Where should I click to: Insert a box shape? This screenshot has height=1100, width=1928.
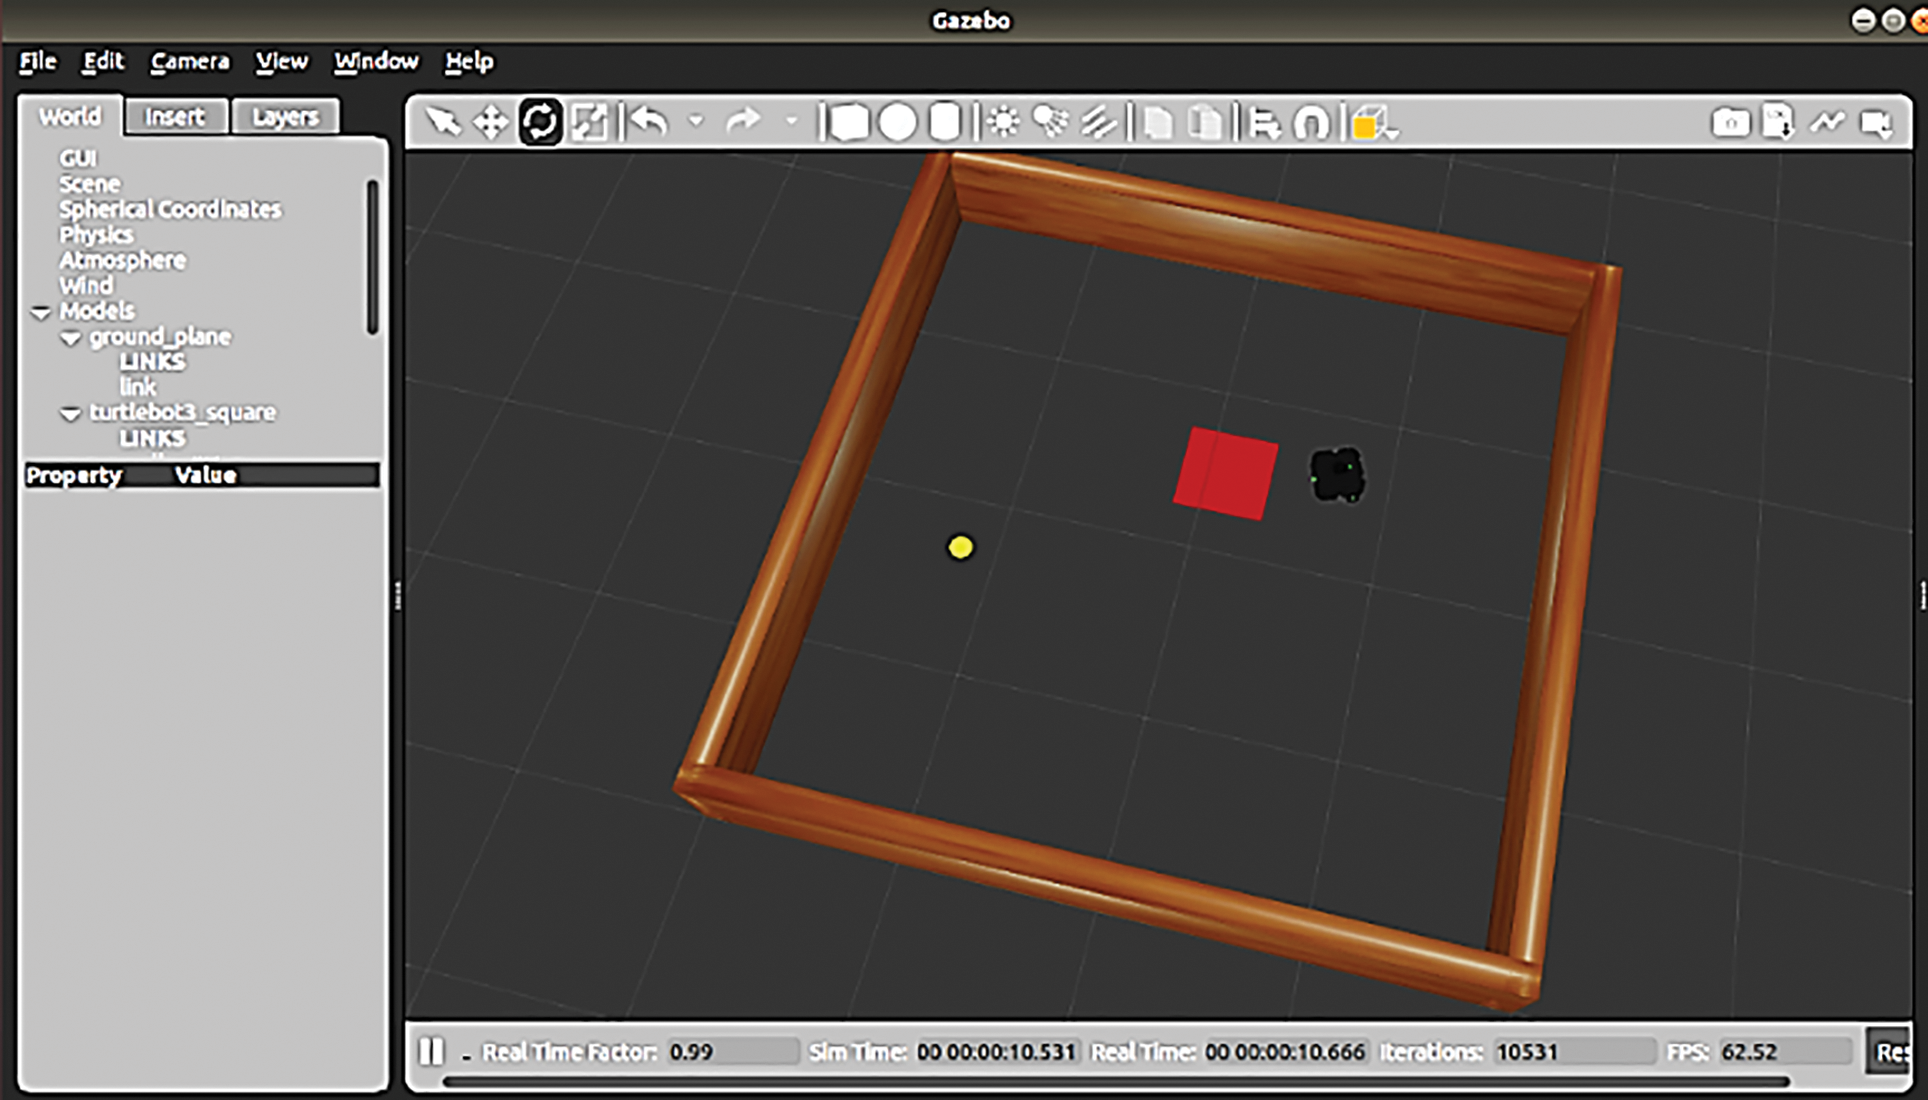[849, 123]
